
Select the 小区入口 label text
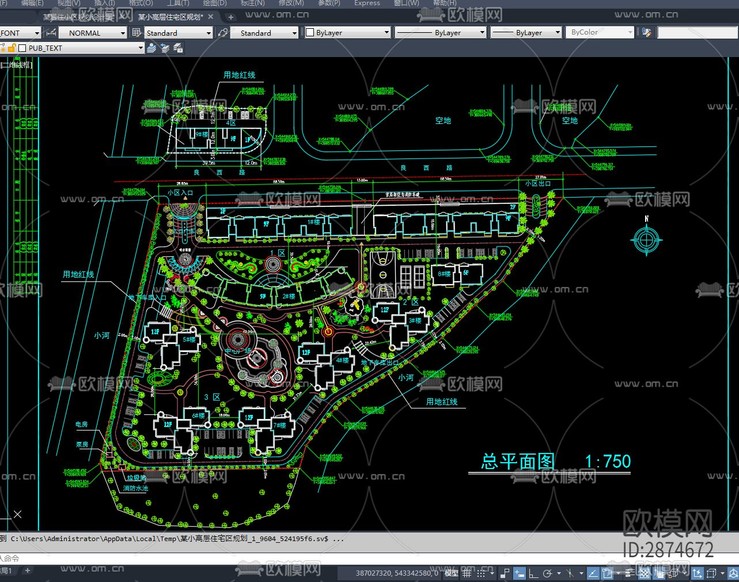[180, 193]
